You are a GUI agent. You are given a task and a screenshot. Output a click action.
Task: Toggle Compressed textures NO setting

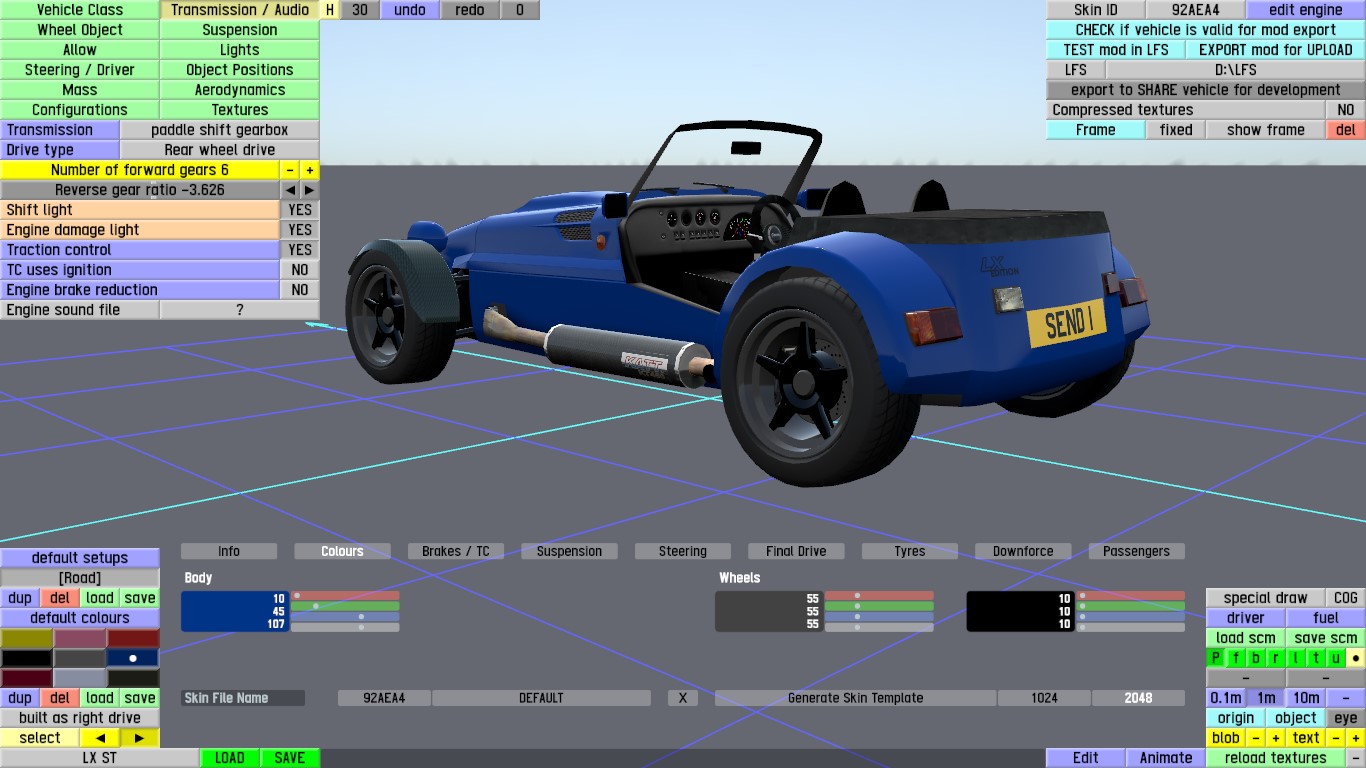1346,110
